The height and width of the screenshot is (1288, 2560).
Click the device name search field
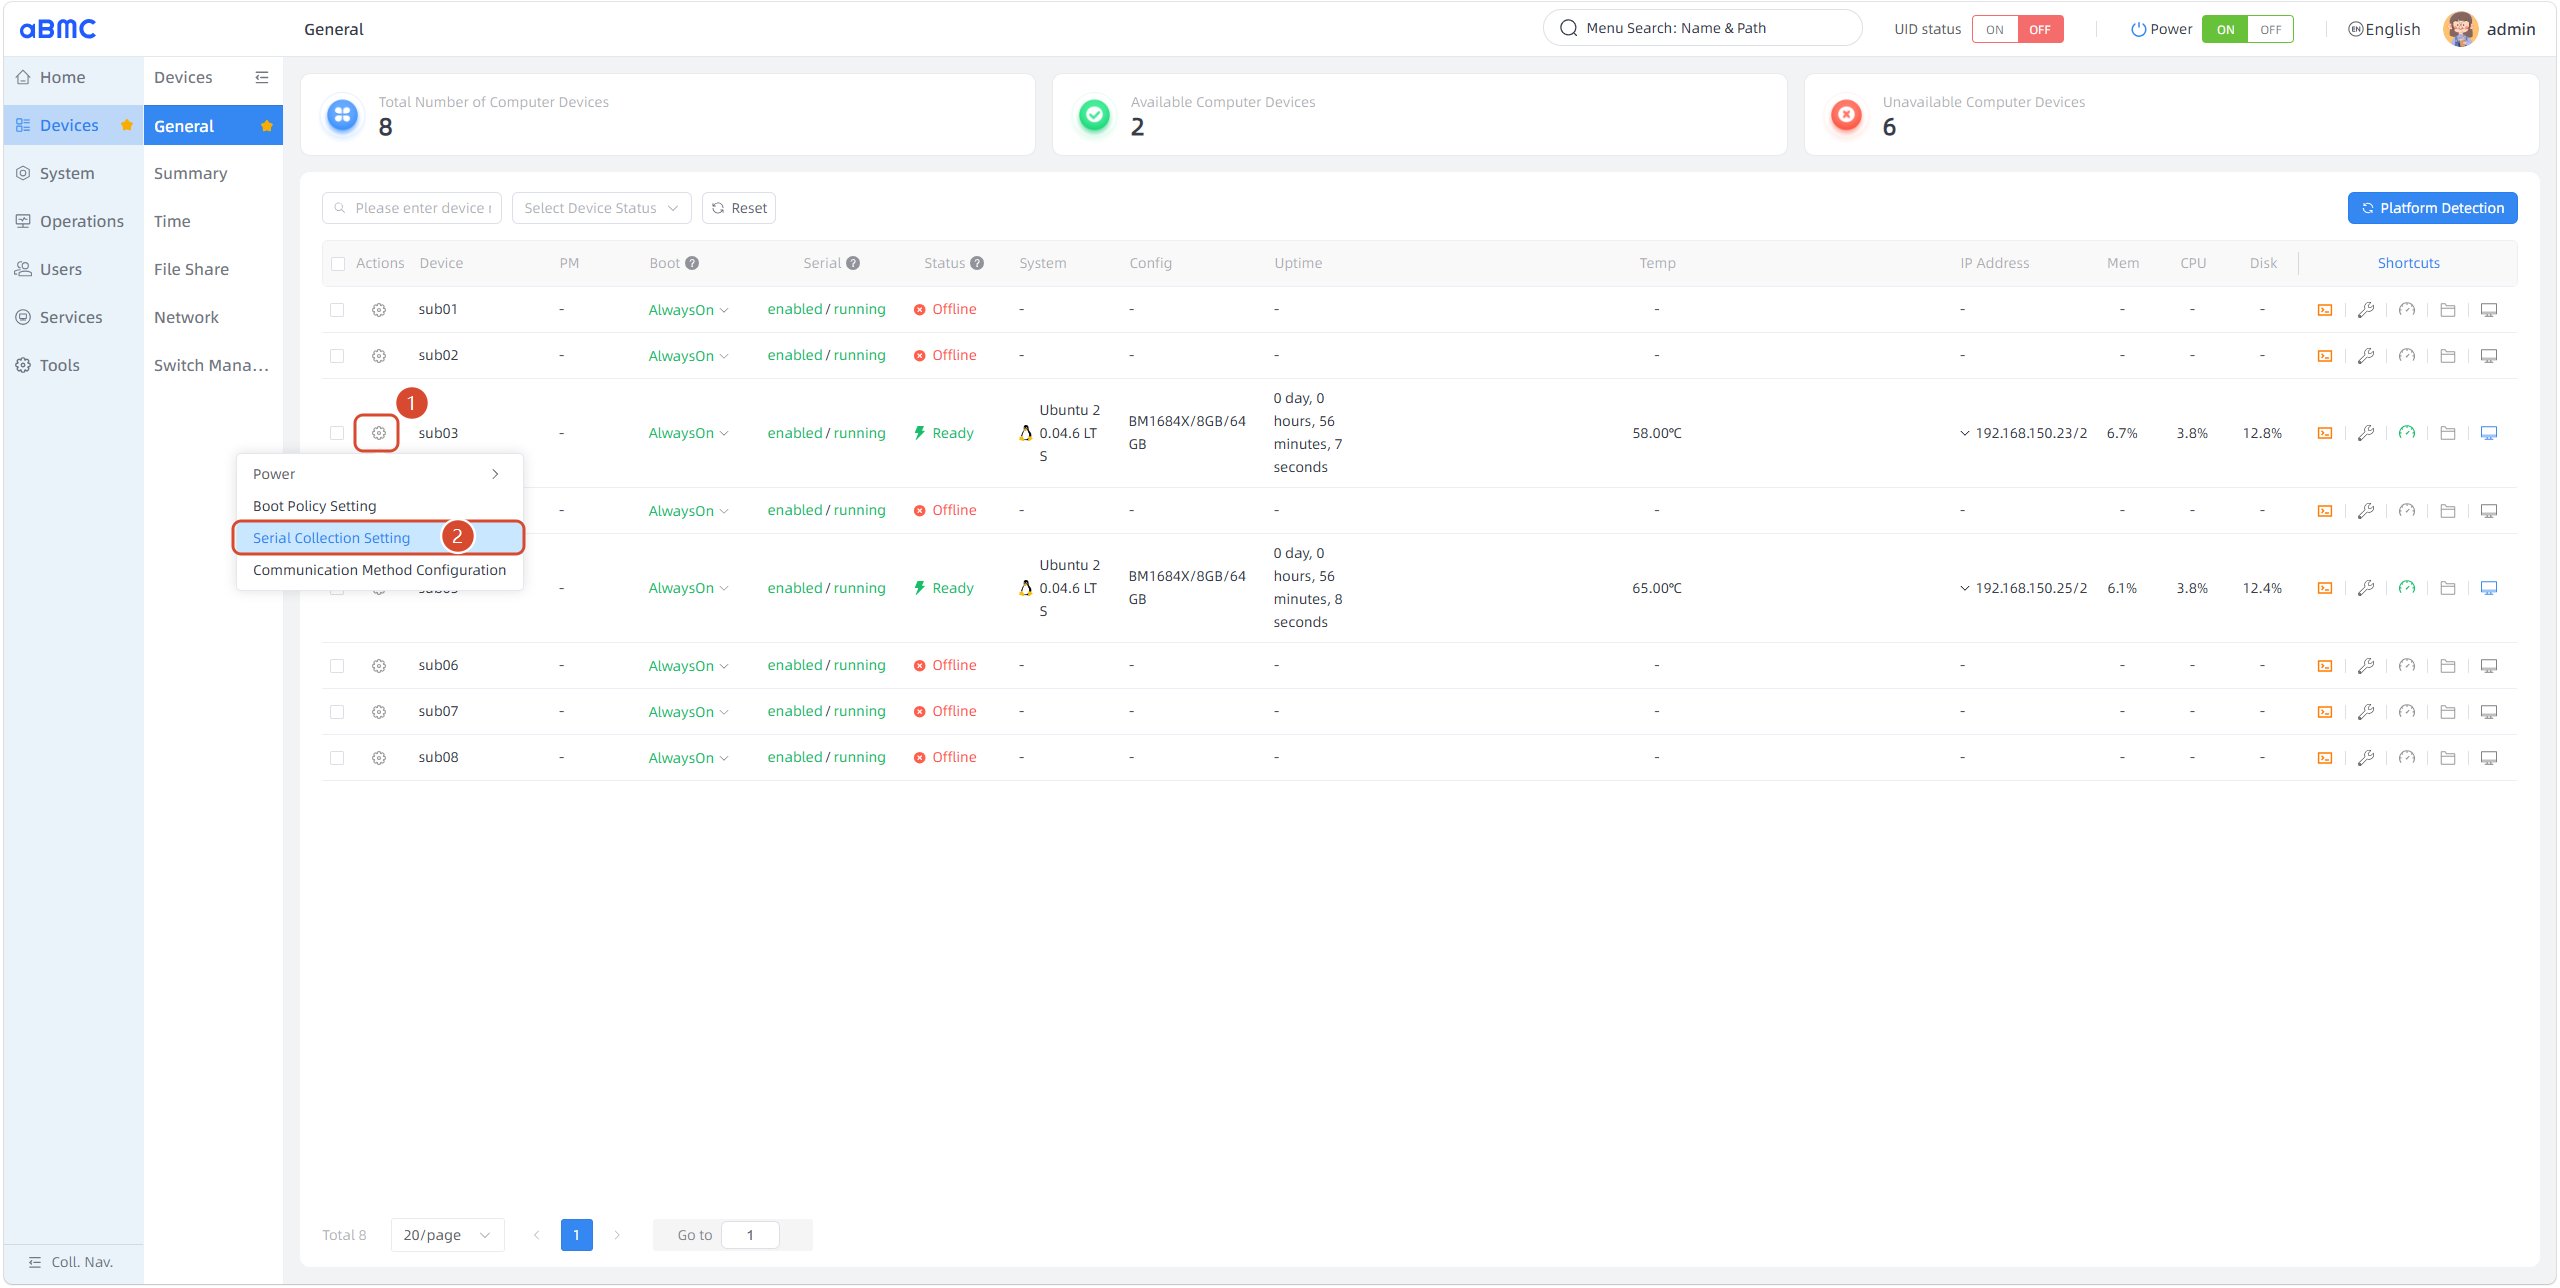pyautogui.click(x=412, y=208)
